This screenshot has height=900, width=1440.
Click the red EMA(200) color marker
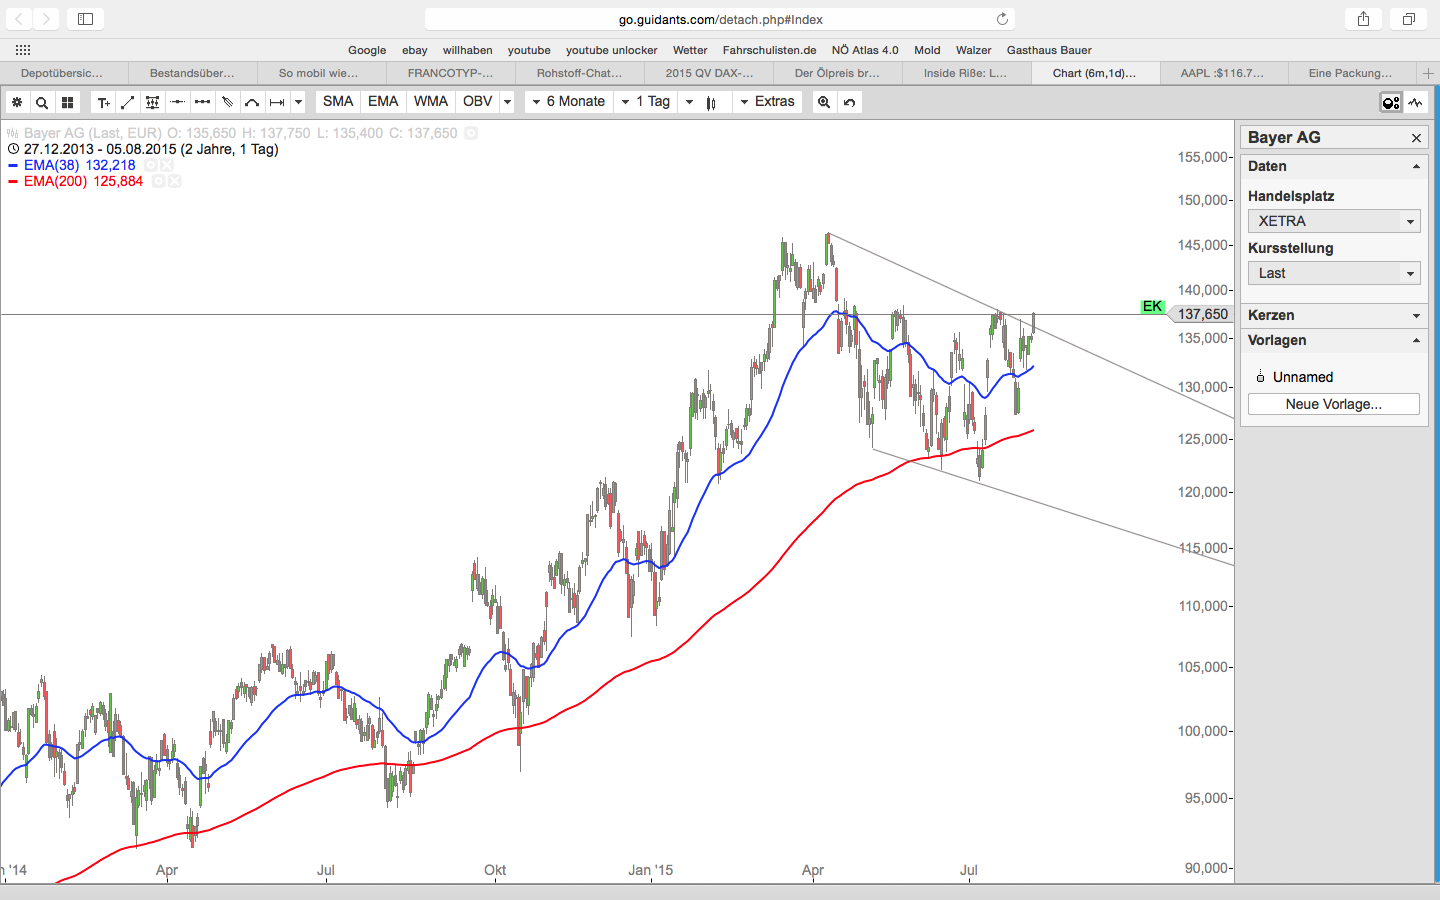(13, 181)
